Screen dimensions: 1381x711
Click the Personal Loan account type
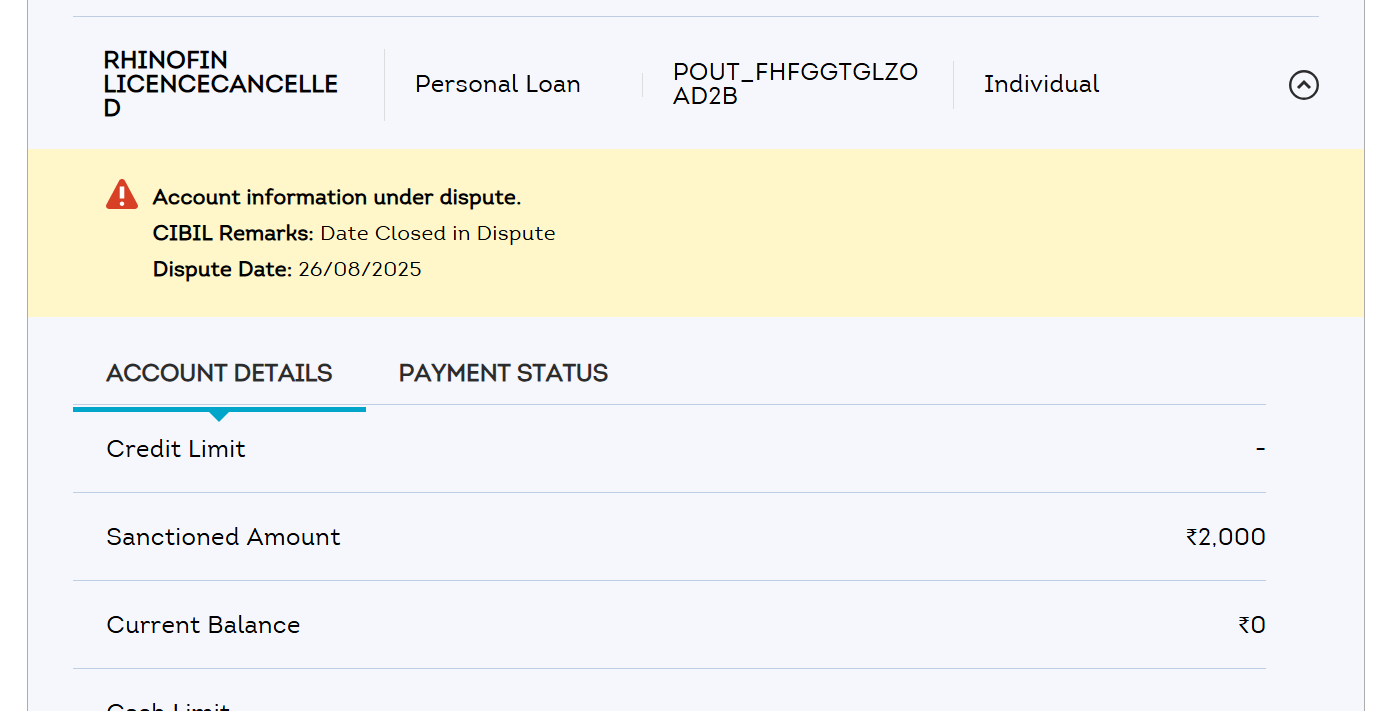coord(498,84)
